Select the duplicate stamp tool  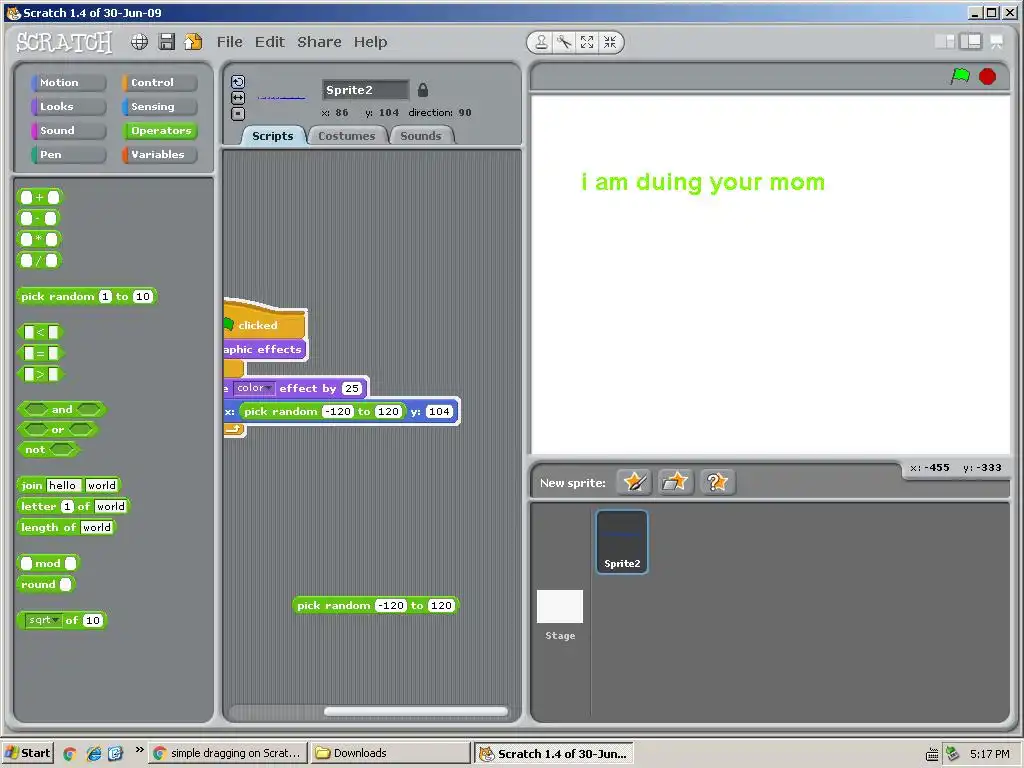point(541,42)
